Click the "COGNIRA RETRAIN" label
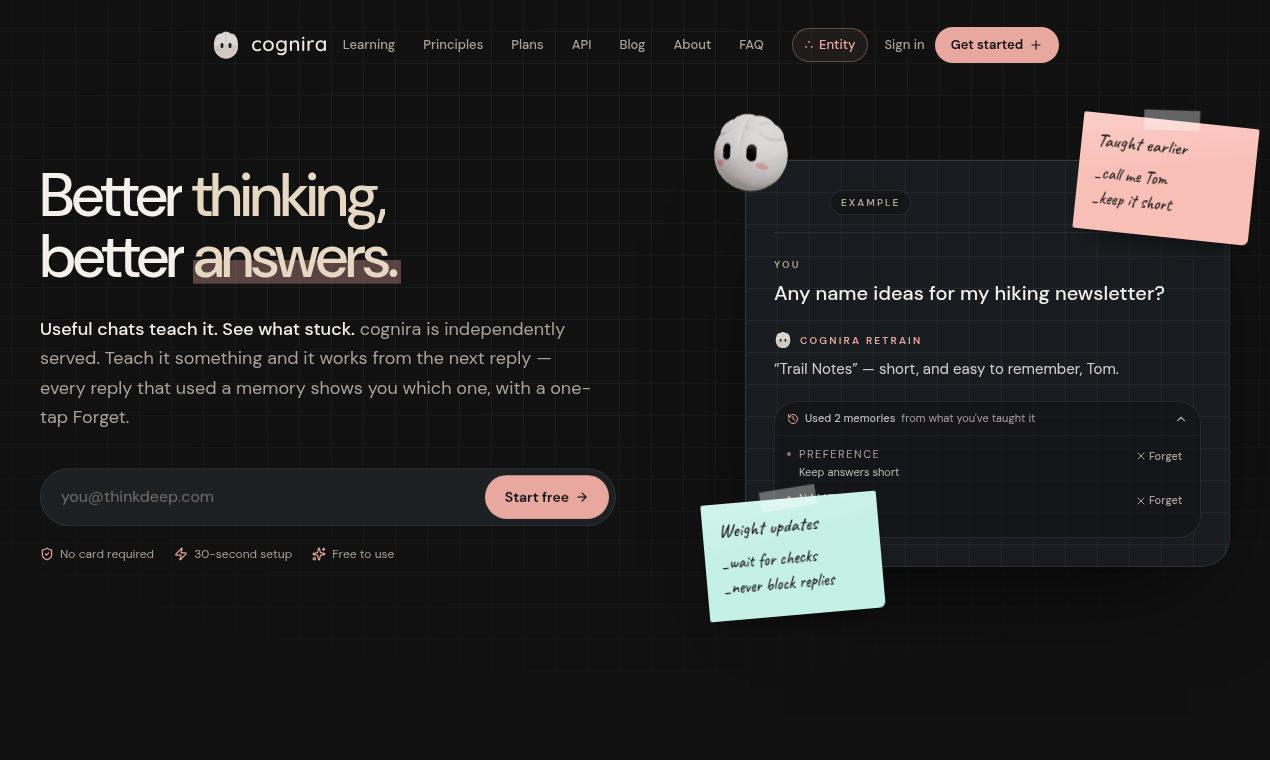This screenshot has width=1270, height=760. (861, 341)
